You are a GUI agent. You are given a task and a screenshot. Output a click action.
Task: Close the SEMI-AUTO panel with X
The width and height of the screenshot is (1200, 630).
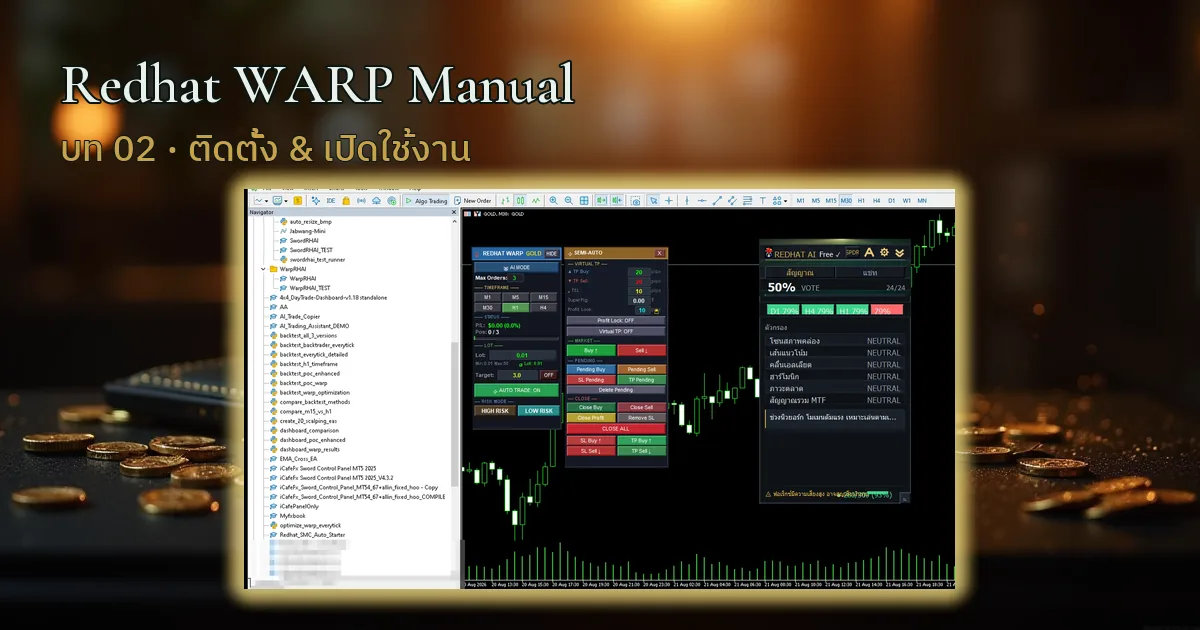[660, 253]
